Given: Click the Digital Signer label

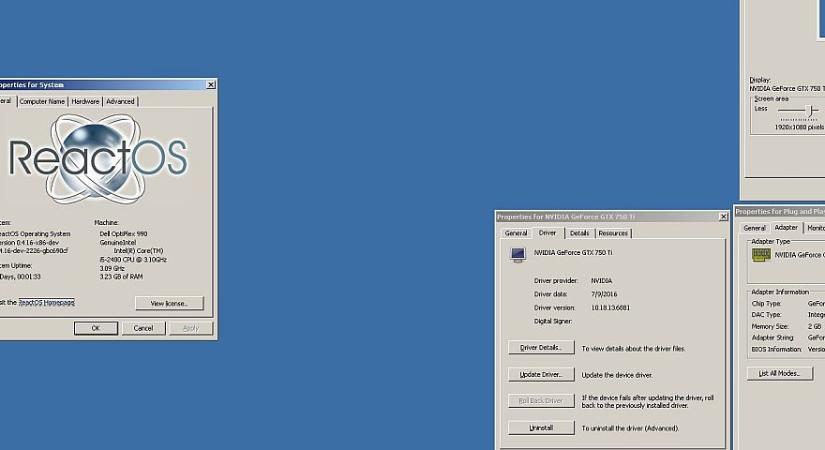Looking at the screenshot, I should (553, 321).
